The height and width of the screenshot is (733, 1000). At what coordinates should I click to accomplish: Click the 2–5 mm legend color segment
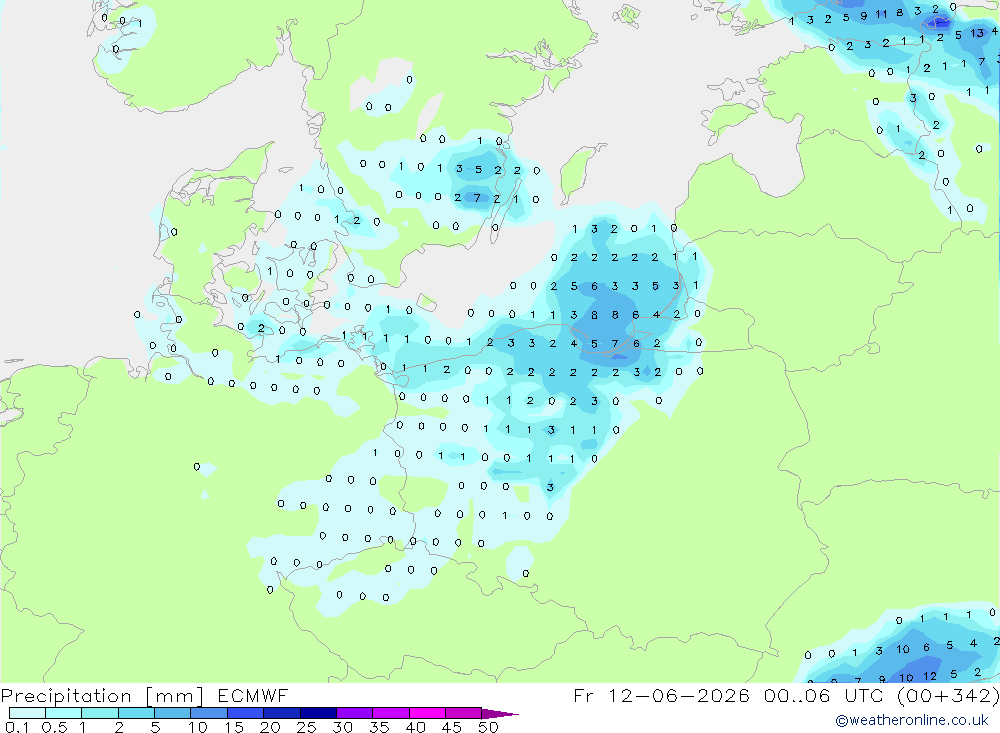point(136,713)
